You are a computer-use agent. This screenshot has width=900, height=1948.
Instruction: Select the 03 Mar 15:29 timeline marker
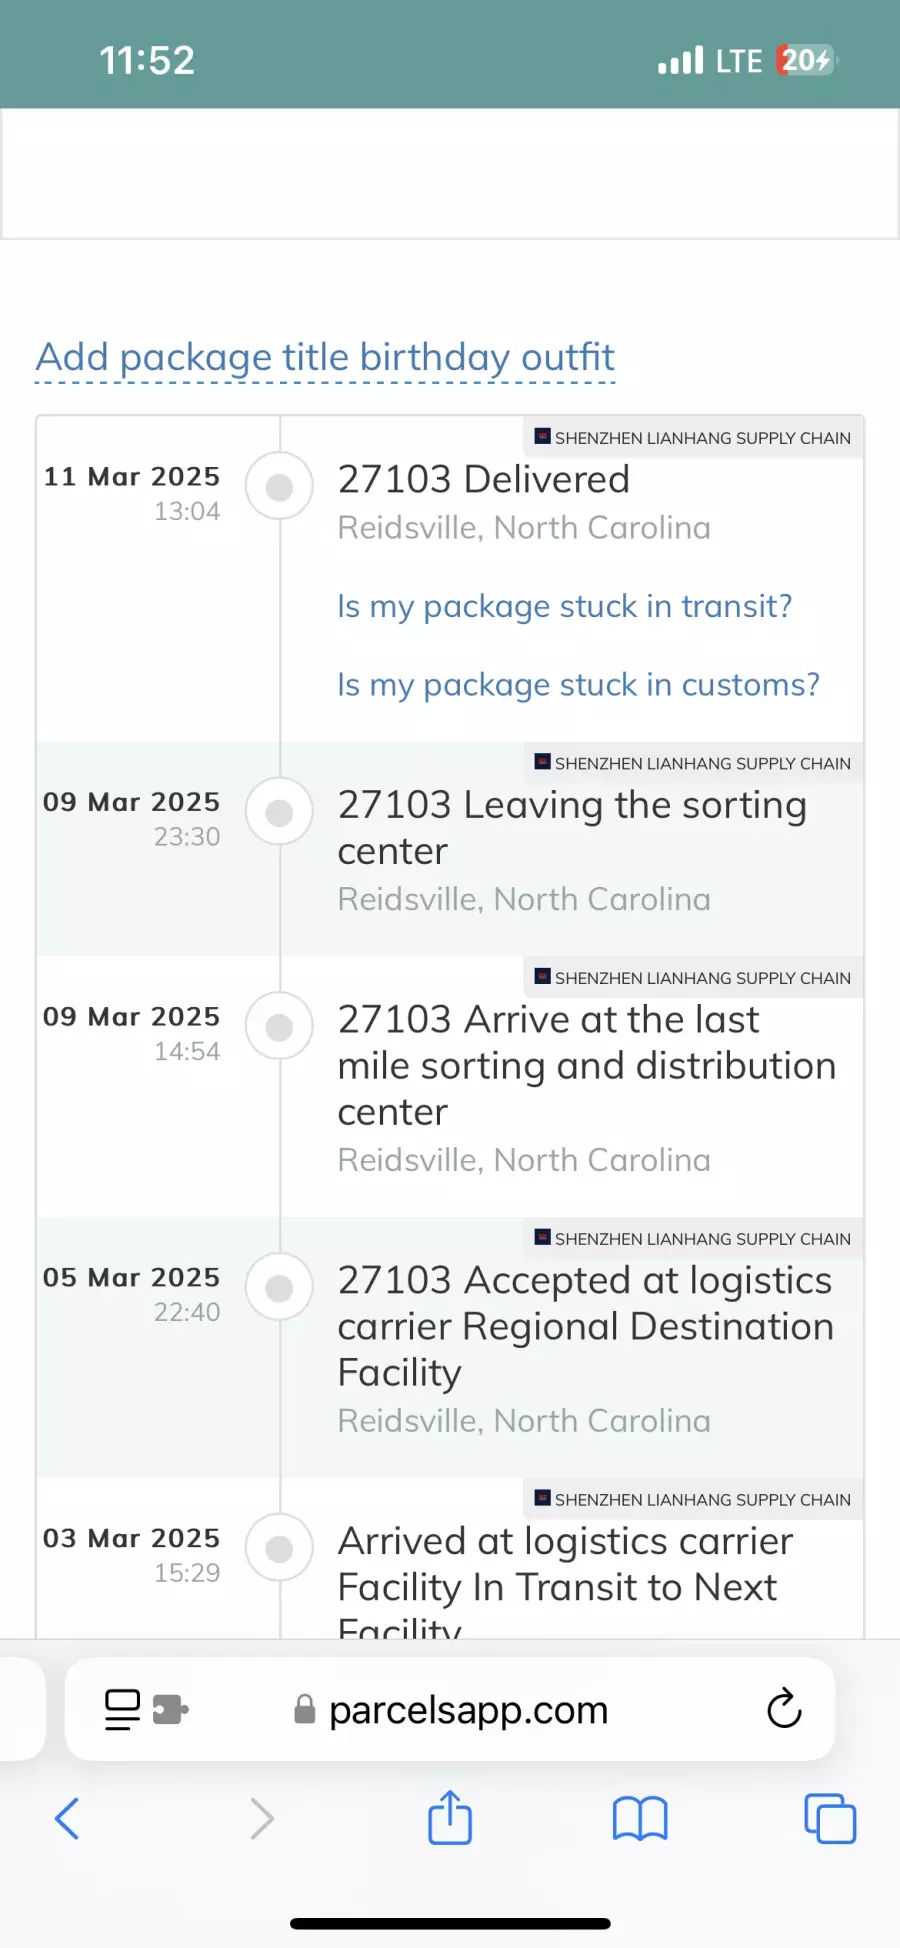280,1548
